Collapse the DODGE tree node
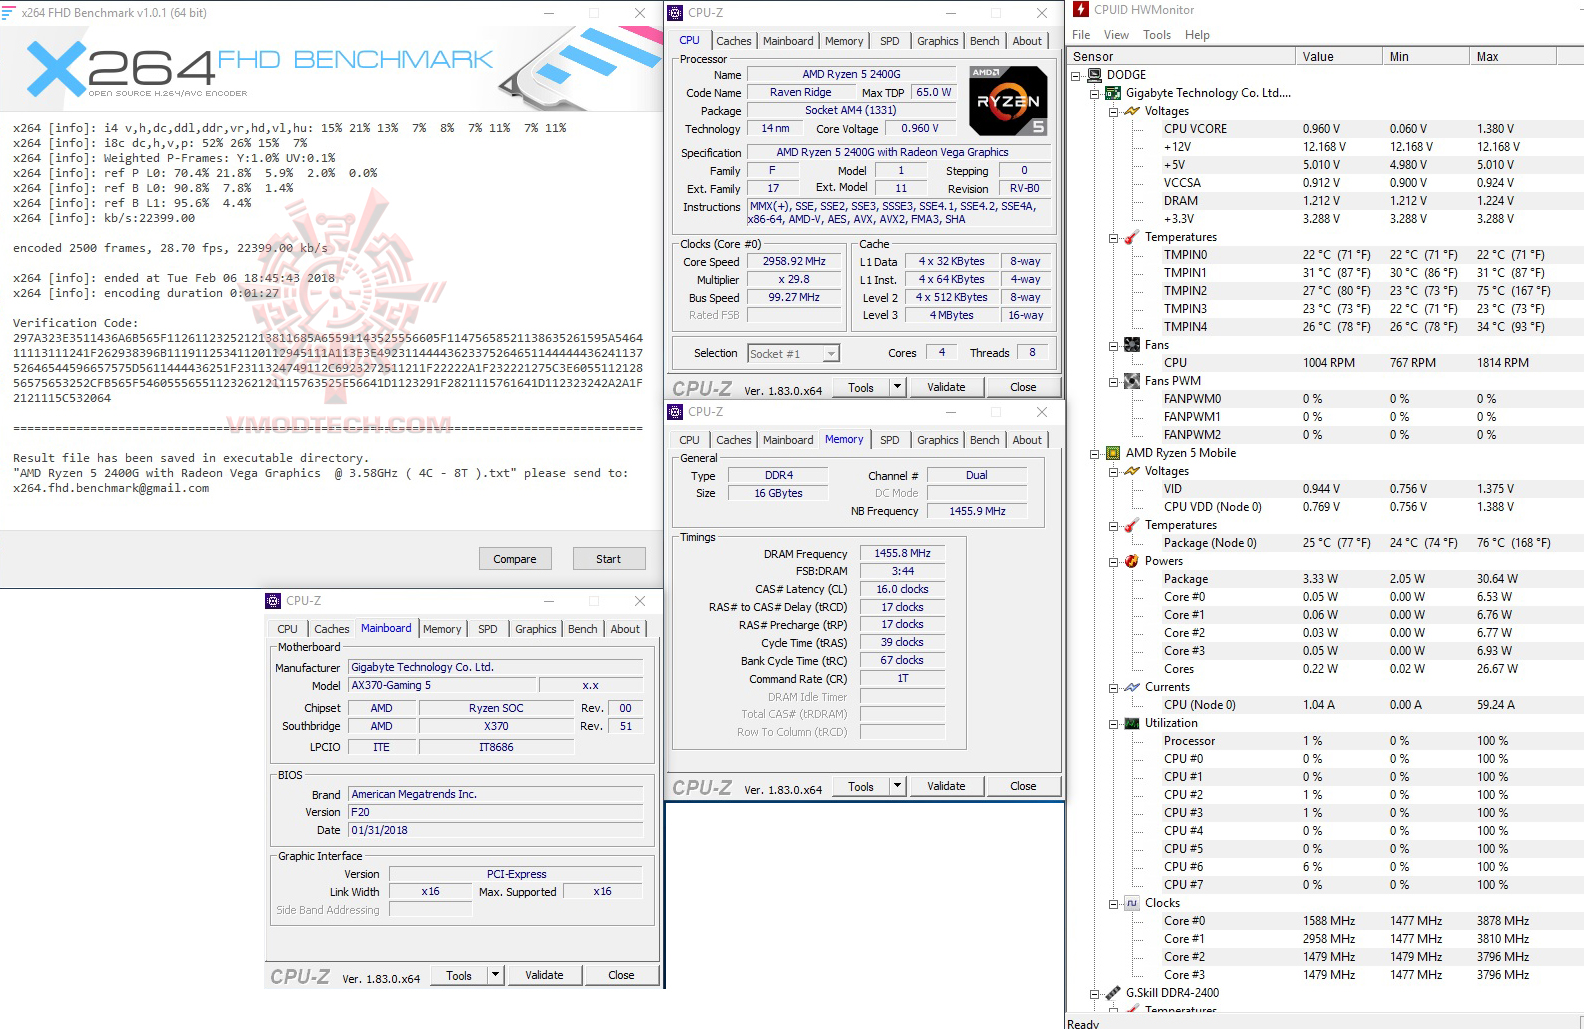The image size is (1584, 1029). point(1076,75)
